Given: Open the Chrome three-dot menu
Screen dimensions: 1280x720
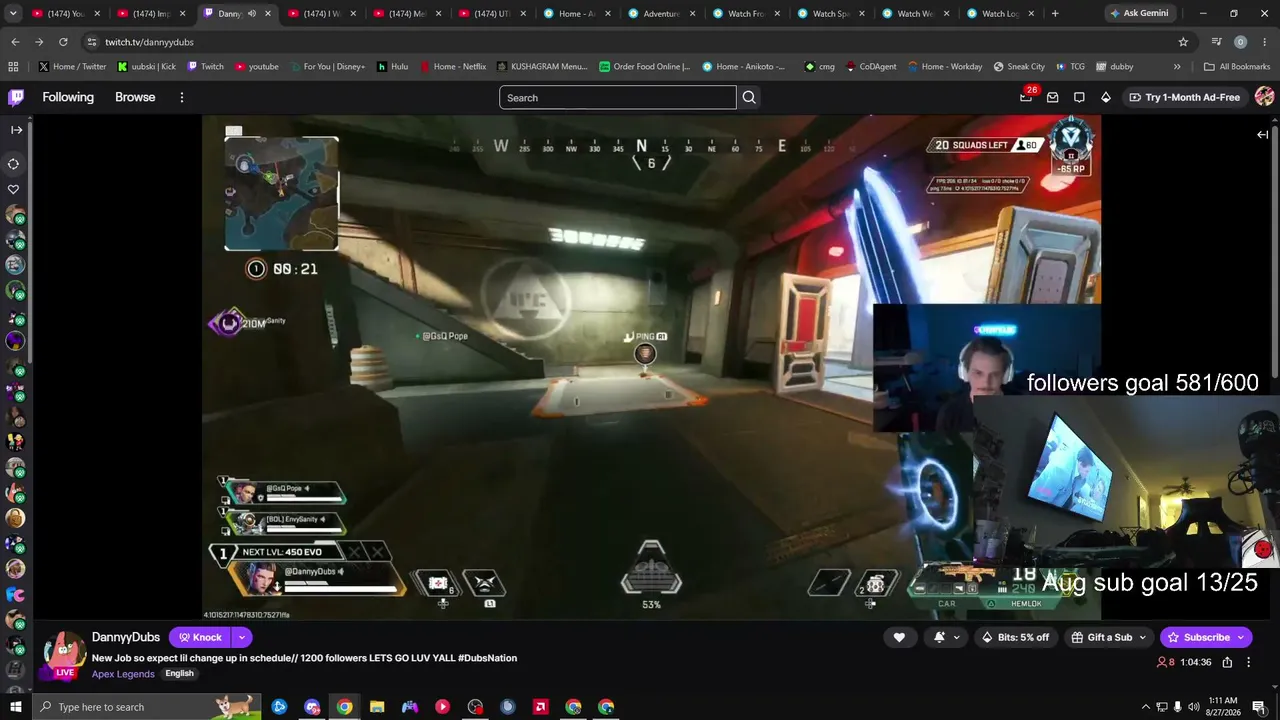Looking at the screenshot, I should pyautogui.click(x=1264, y=42).
